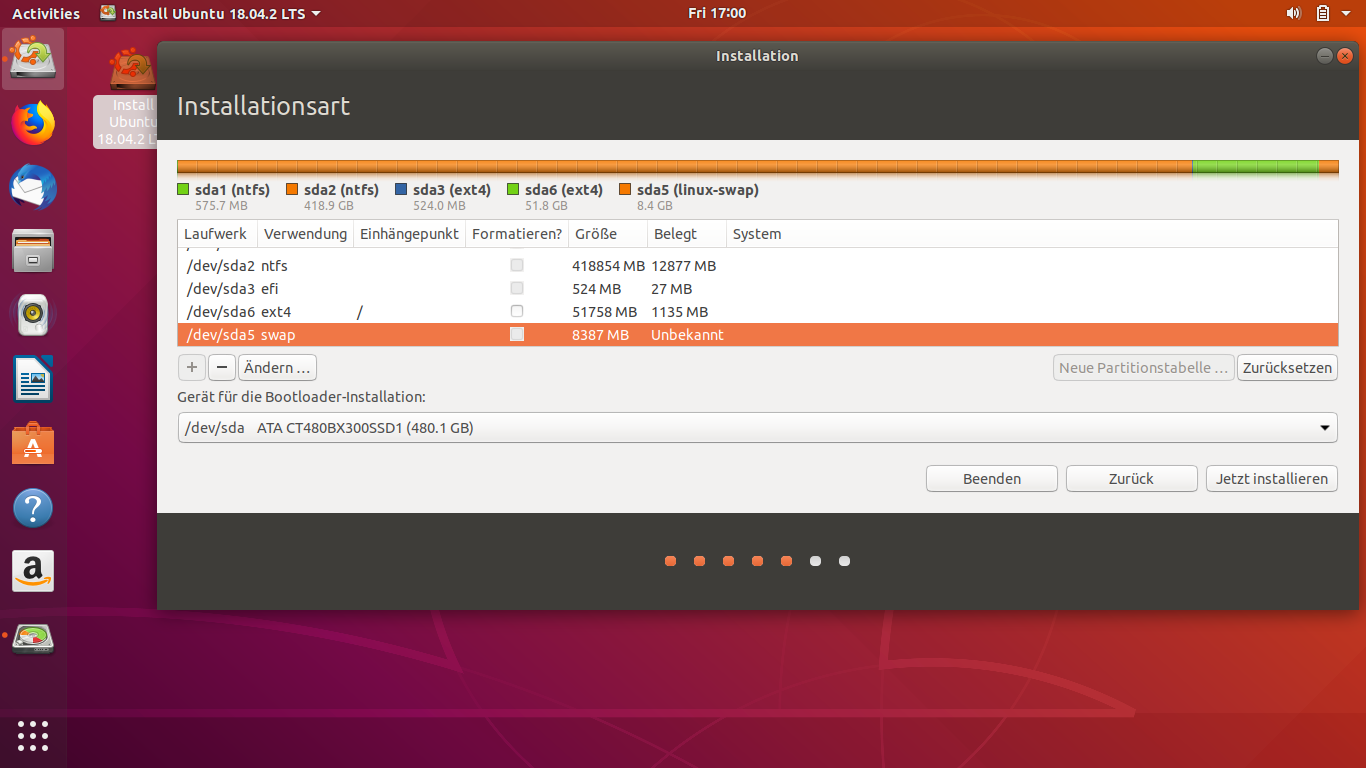Click the mount point / of sda6
1366x768 pixels.
click(359, 312)
